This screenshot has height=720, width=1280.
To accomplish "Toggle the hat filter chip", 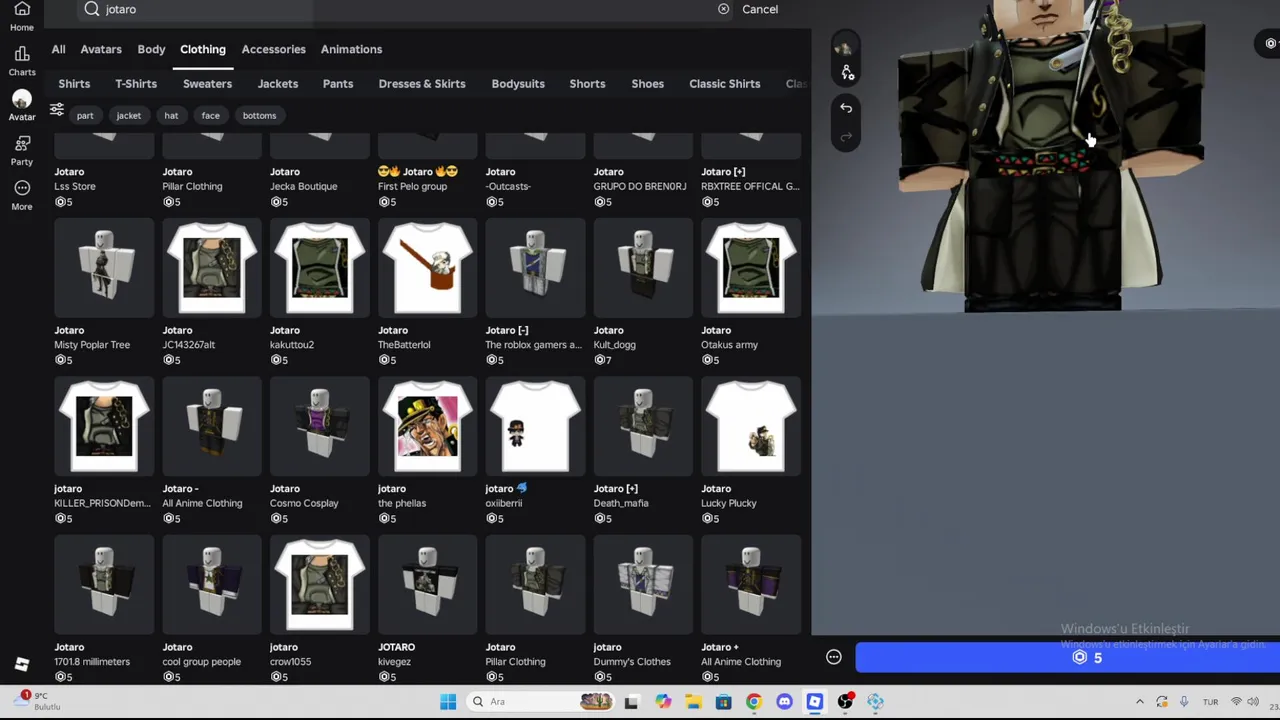I will (171, 116).
